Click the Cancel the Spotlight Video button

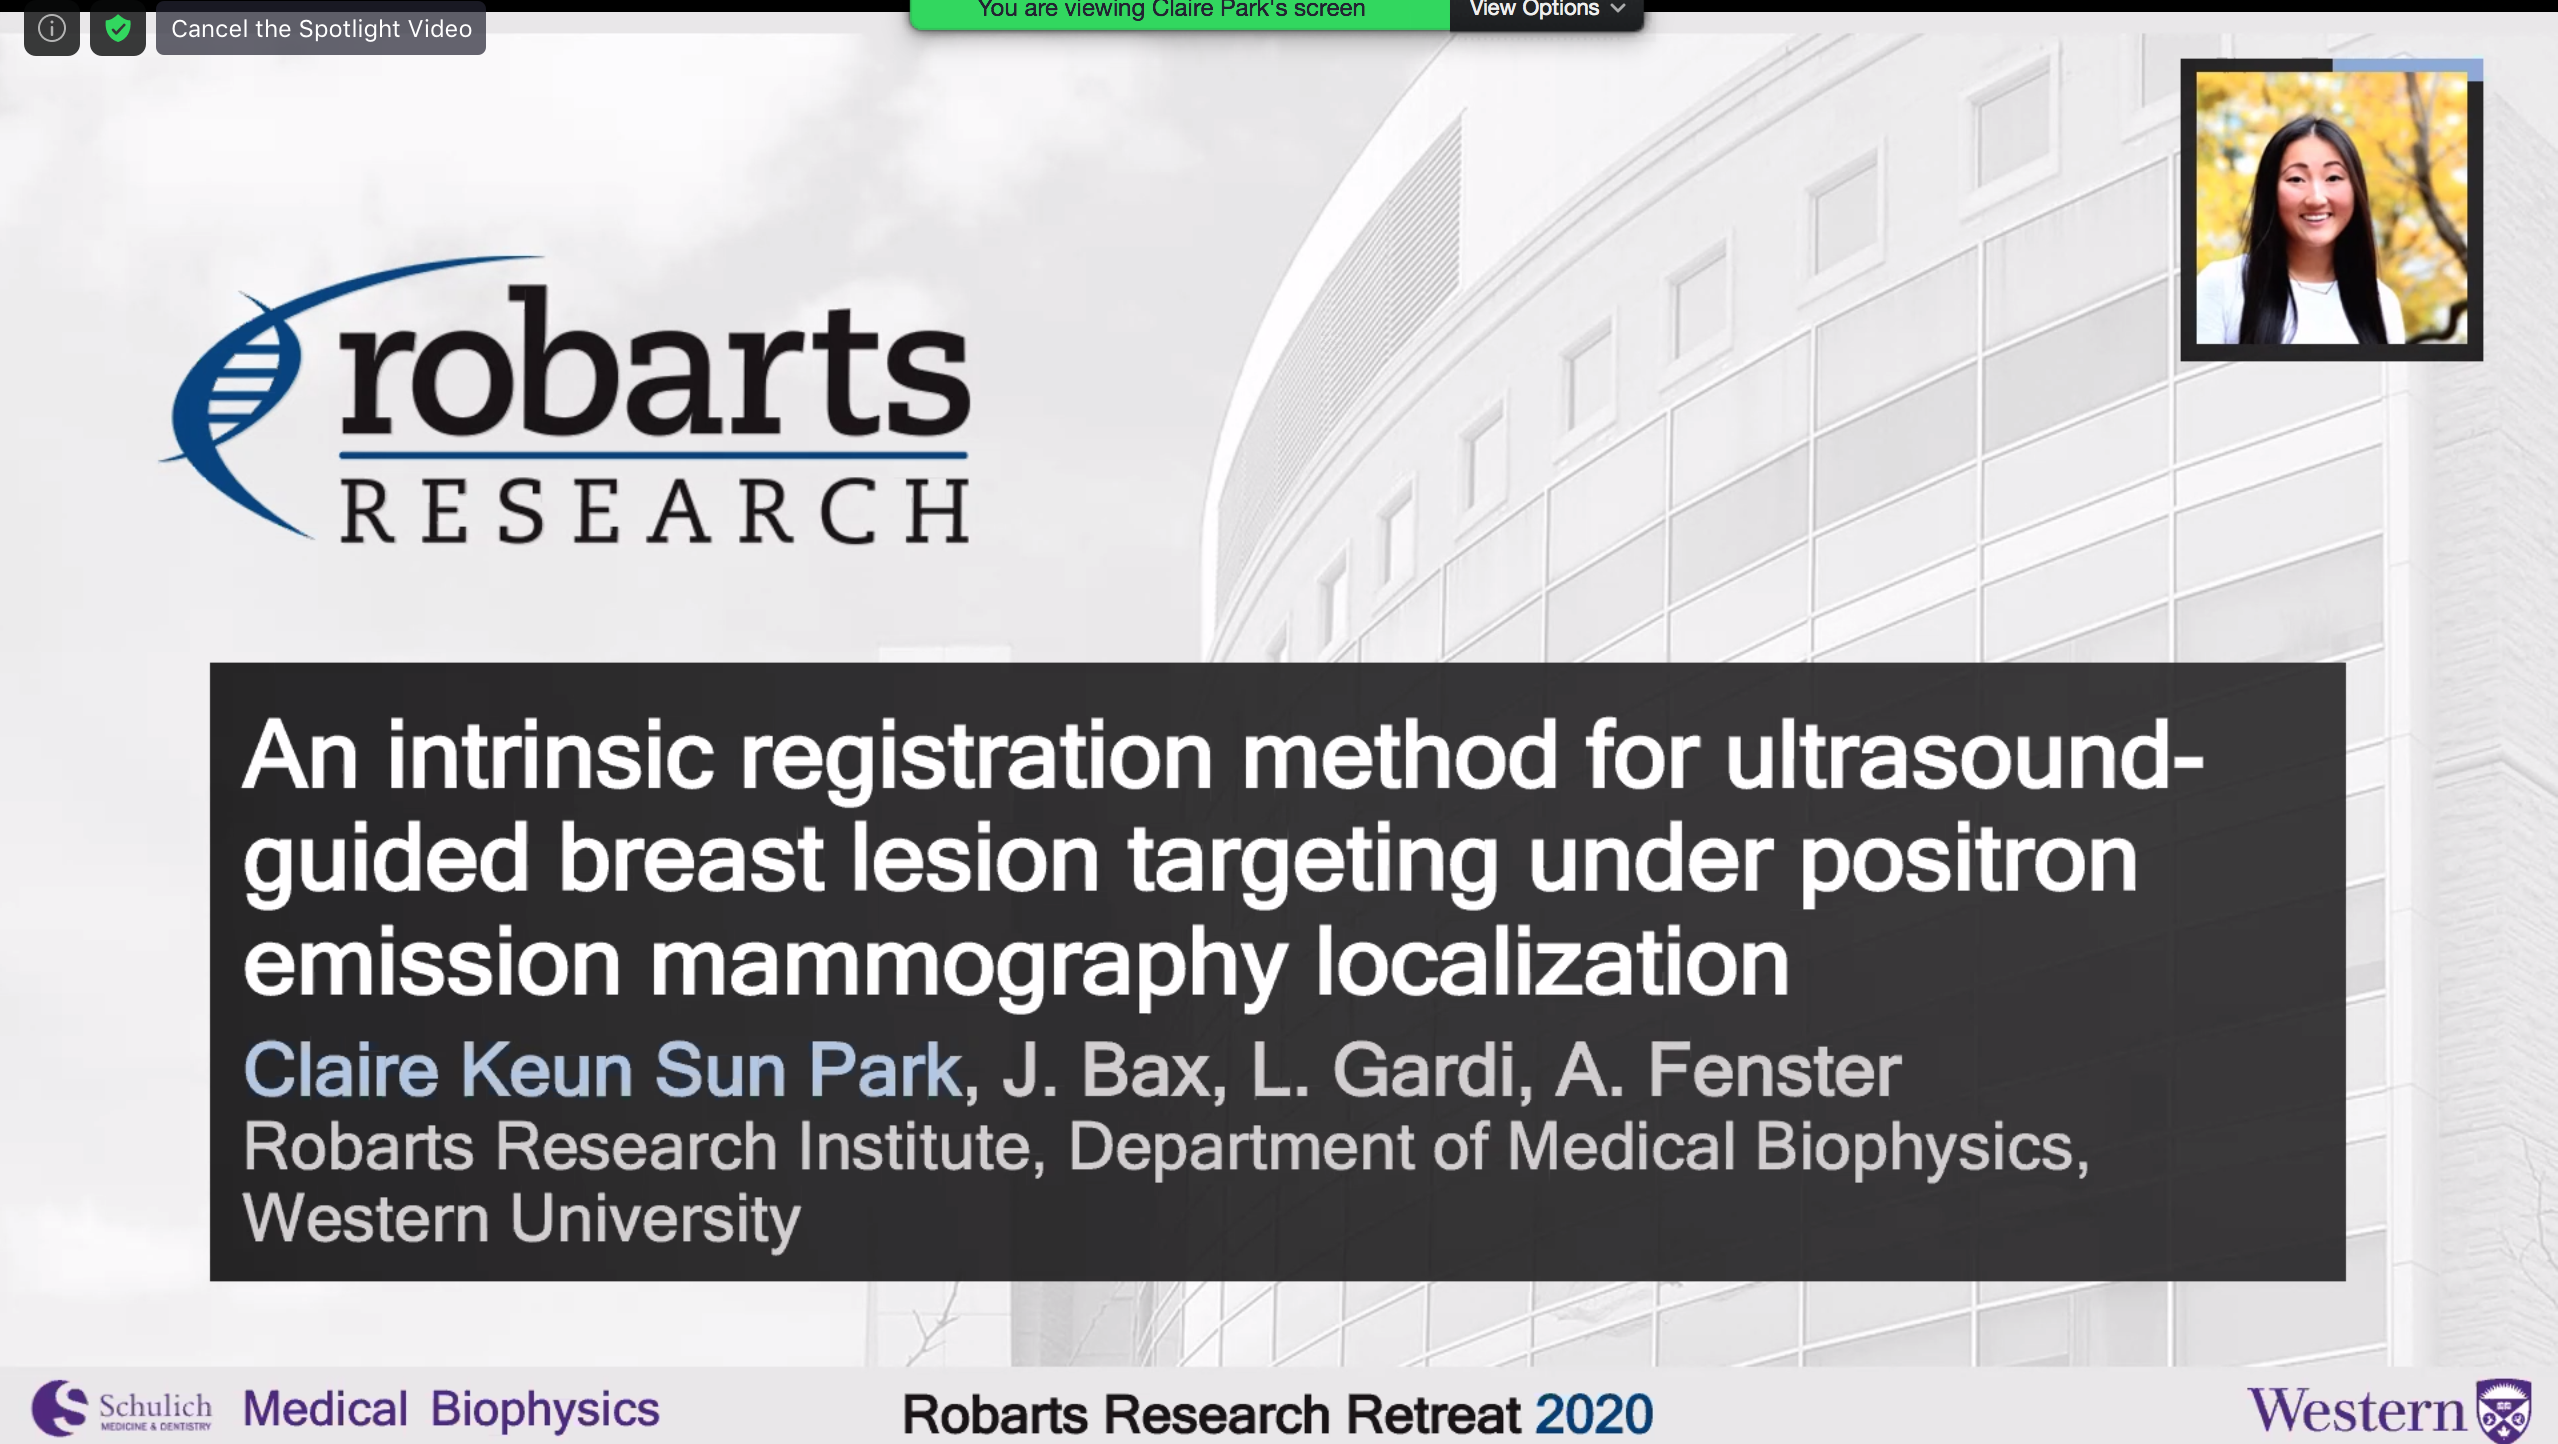tap(321, 29)
